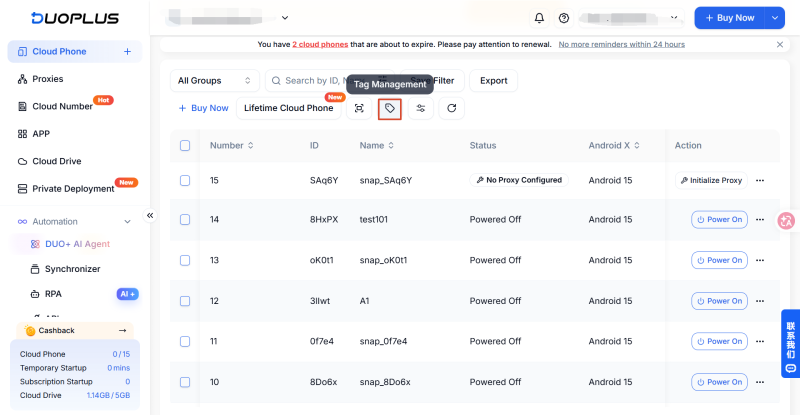Screen dimensions: 800x415
Task: Power On the snap_oK0t1 phone
Action: pos(719,260)
